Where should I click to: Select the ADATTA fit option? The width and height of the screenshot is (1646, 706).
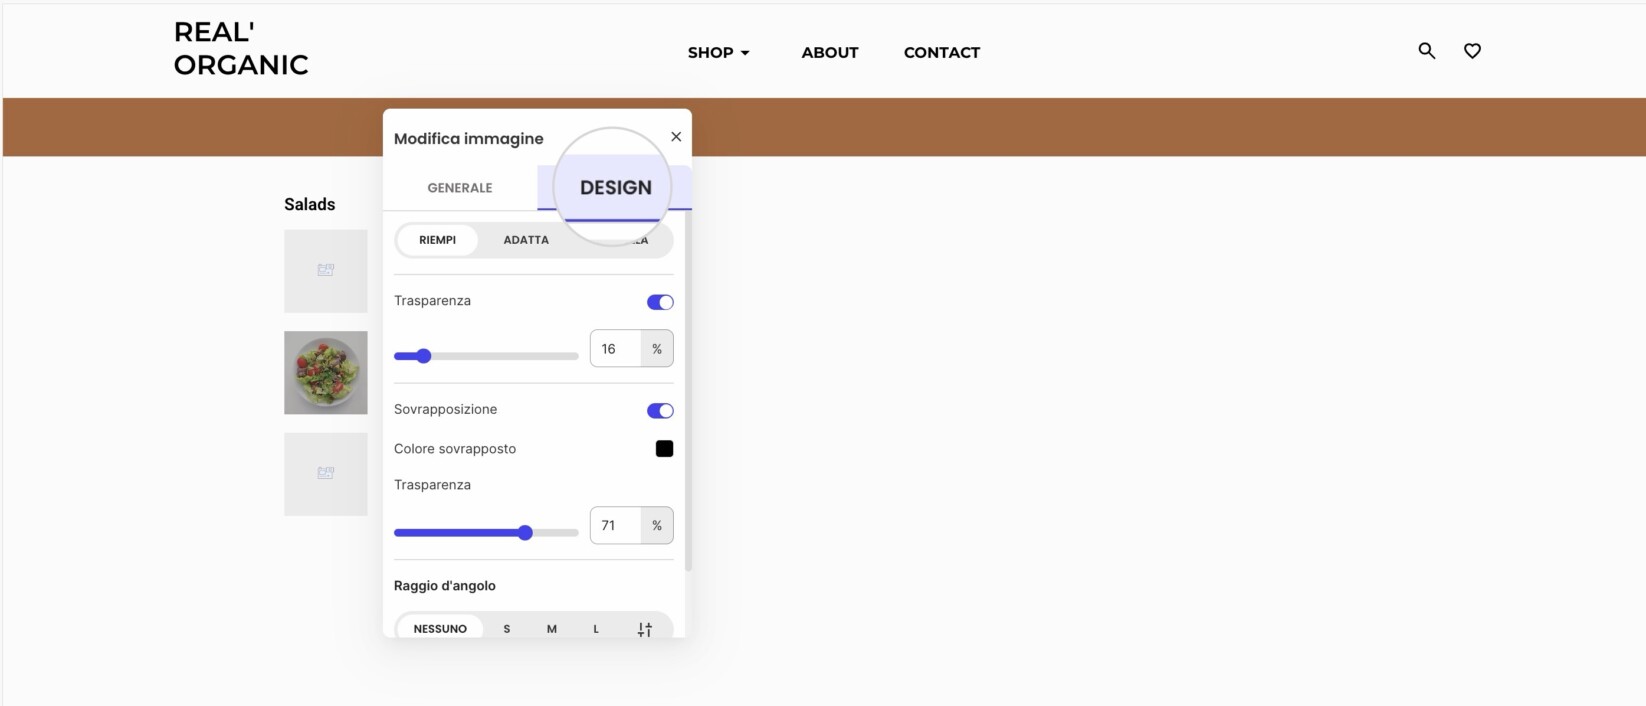[526, 240]
